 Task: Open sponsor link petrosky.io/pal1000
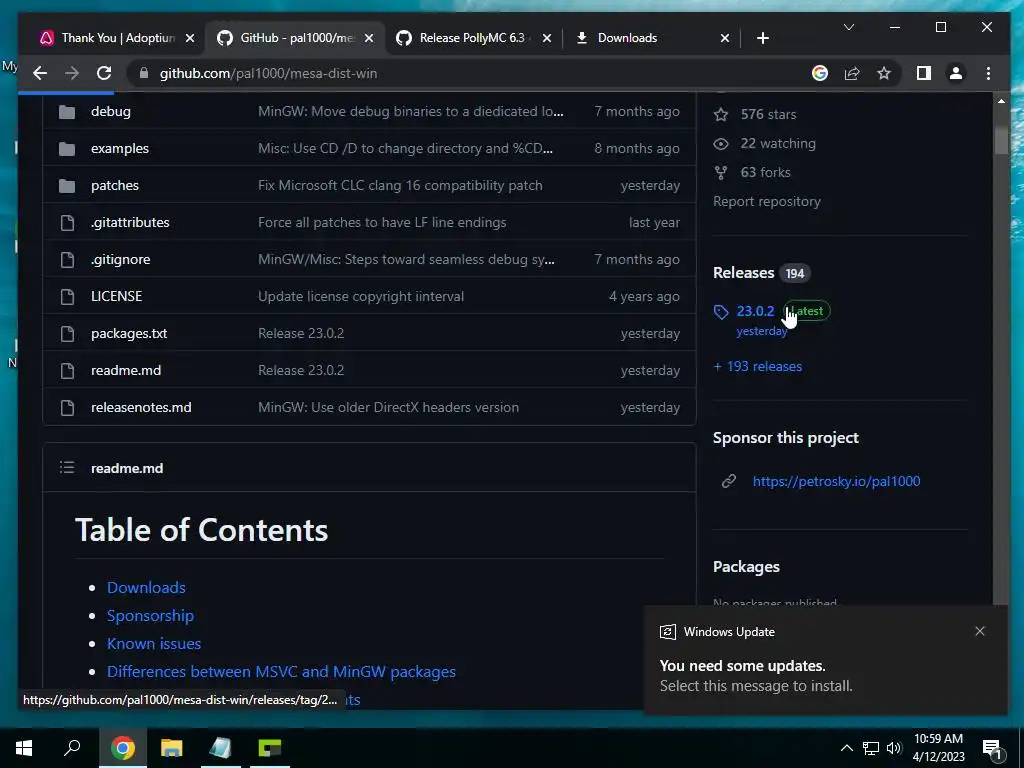pyautogui.click(x=836, y=481)
